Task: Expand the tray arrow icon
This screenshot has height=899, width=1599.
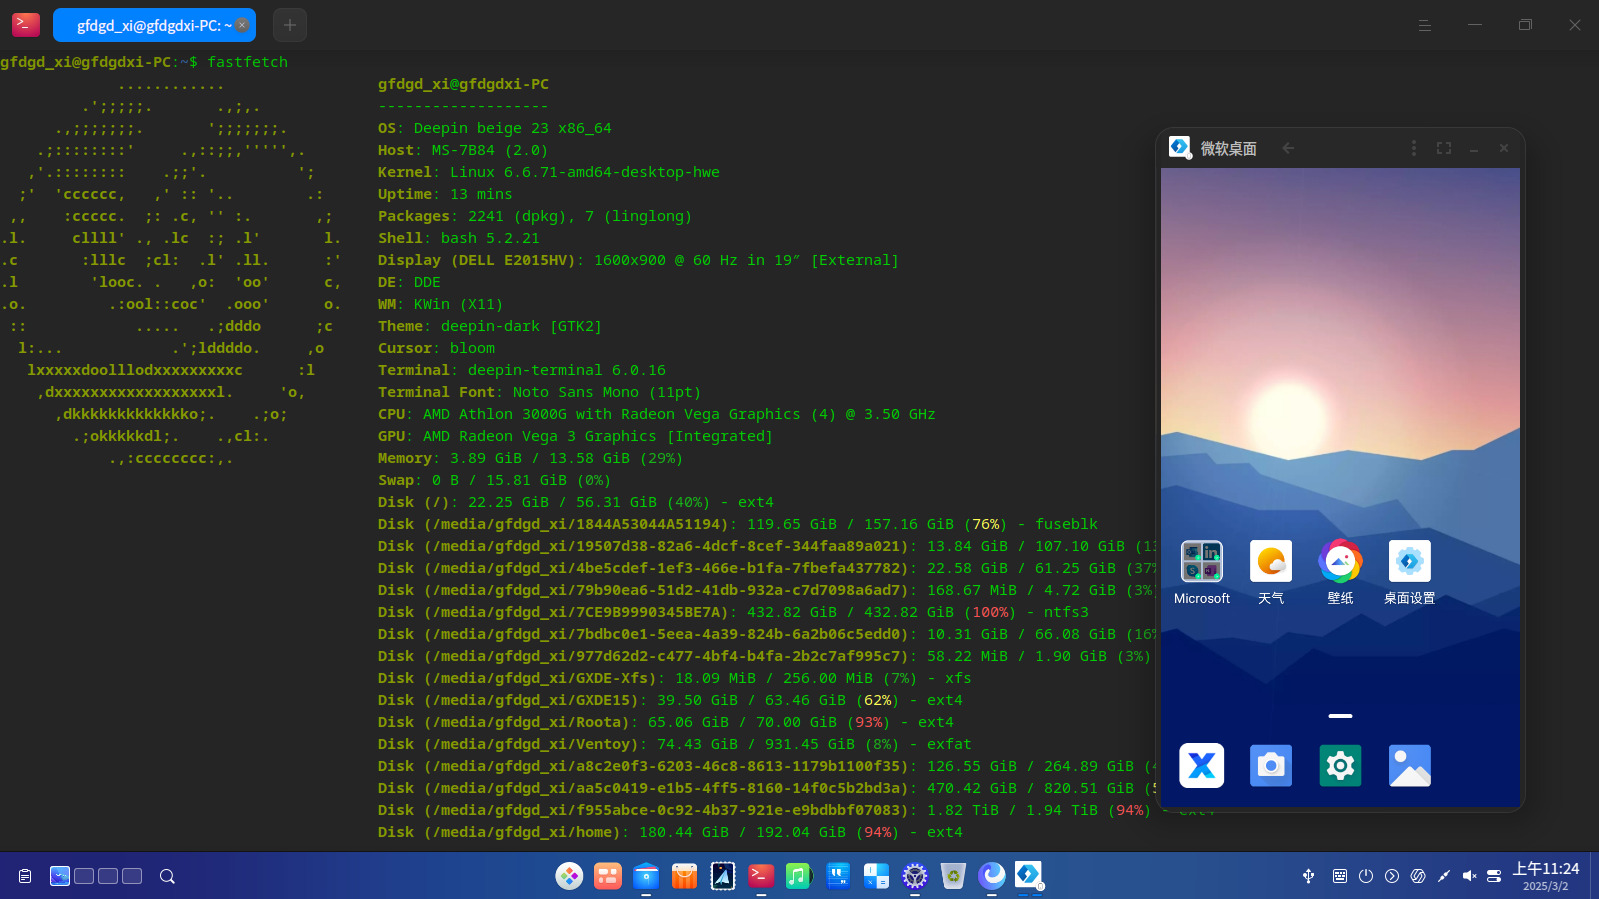Action: [1392, 876]
